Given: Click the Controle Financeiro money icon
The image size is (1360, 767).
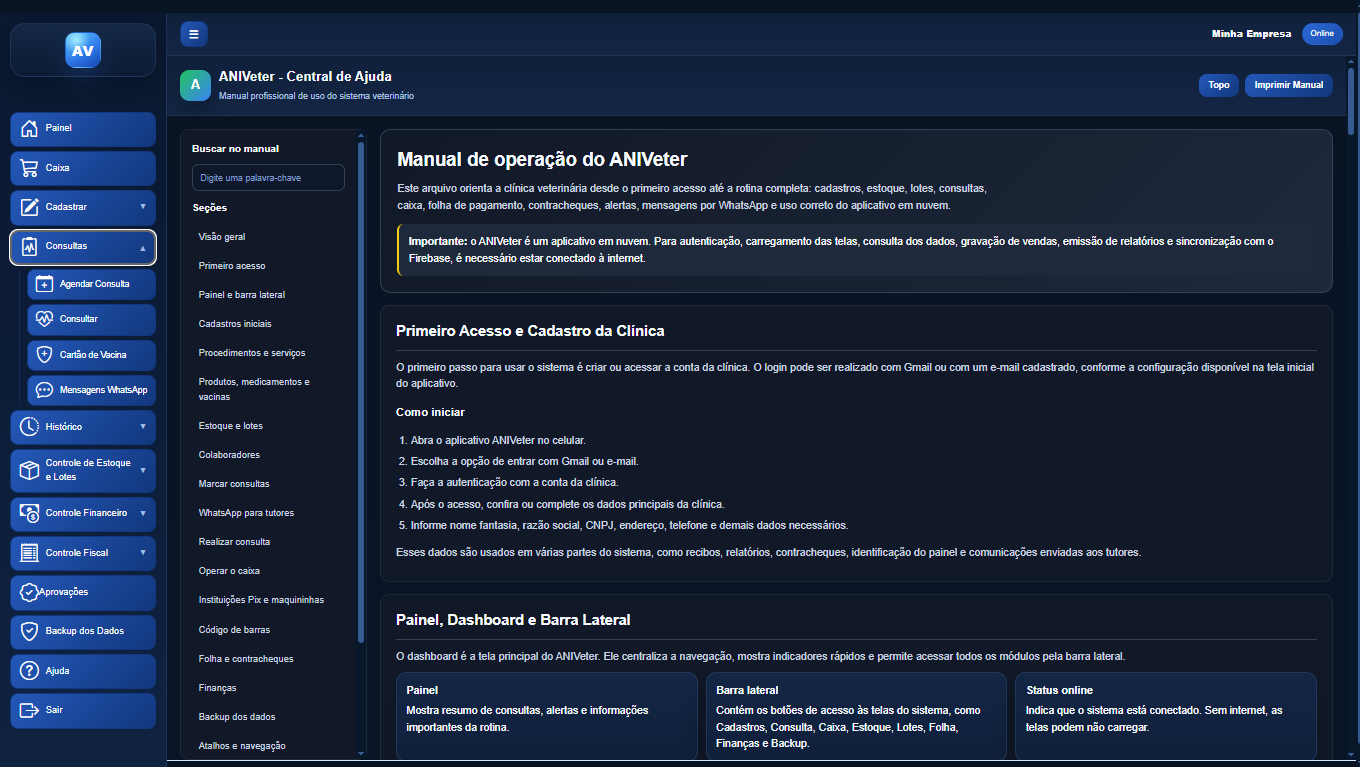Looking at the screenshot, I should pos(29,513).
